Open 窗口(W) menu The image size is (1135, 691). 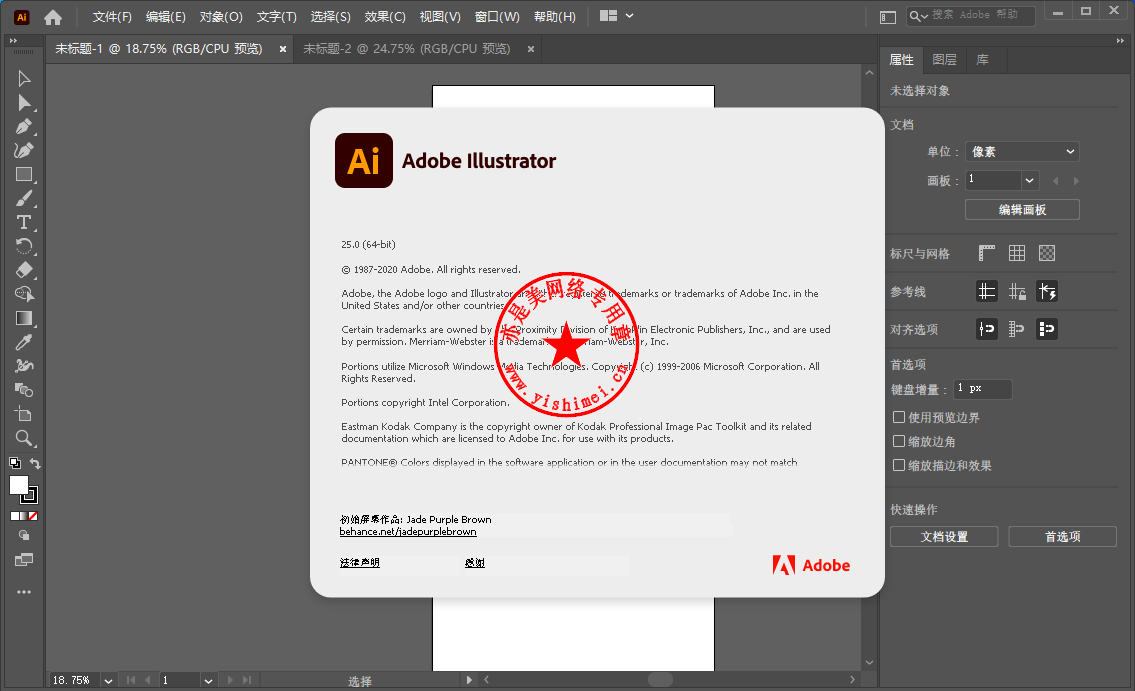[x=497, y=16]
